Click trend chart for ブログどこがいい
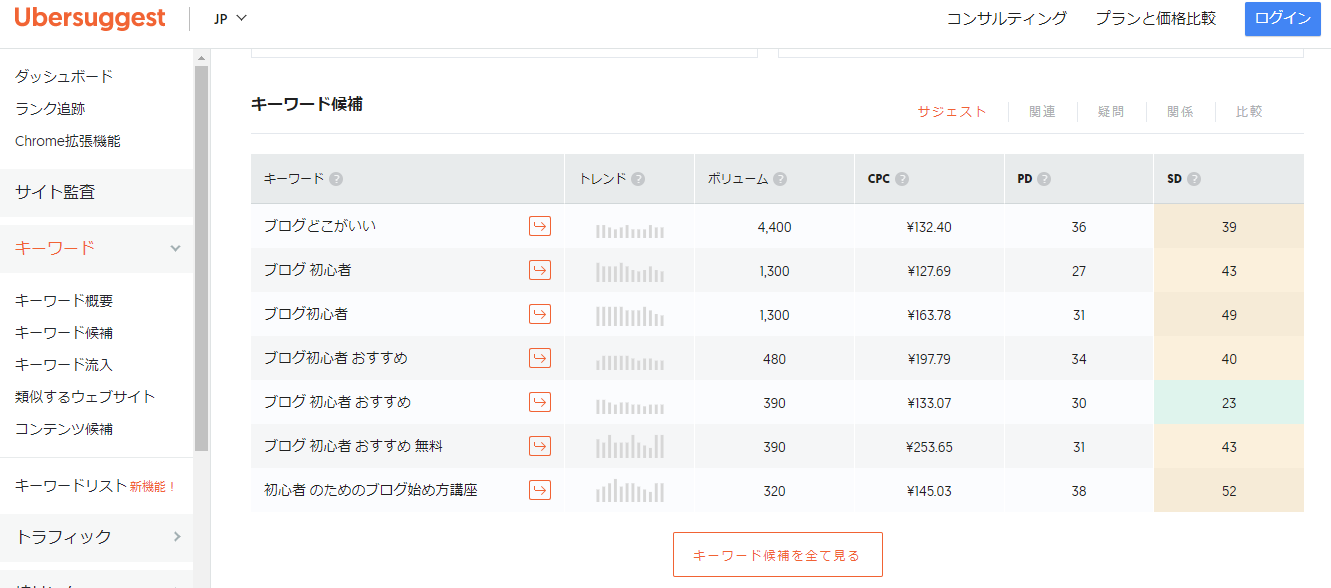1331x588 pixels. click(630, 230)
